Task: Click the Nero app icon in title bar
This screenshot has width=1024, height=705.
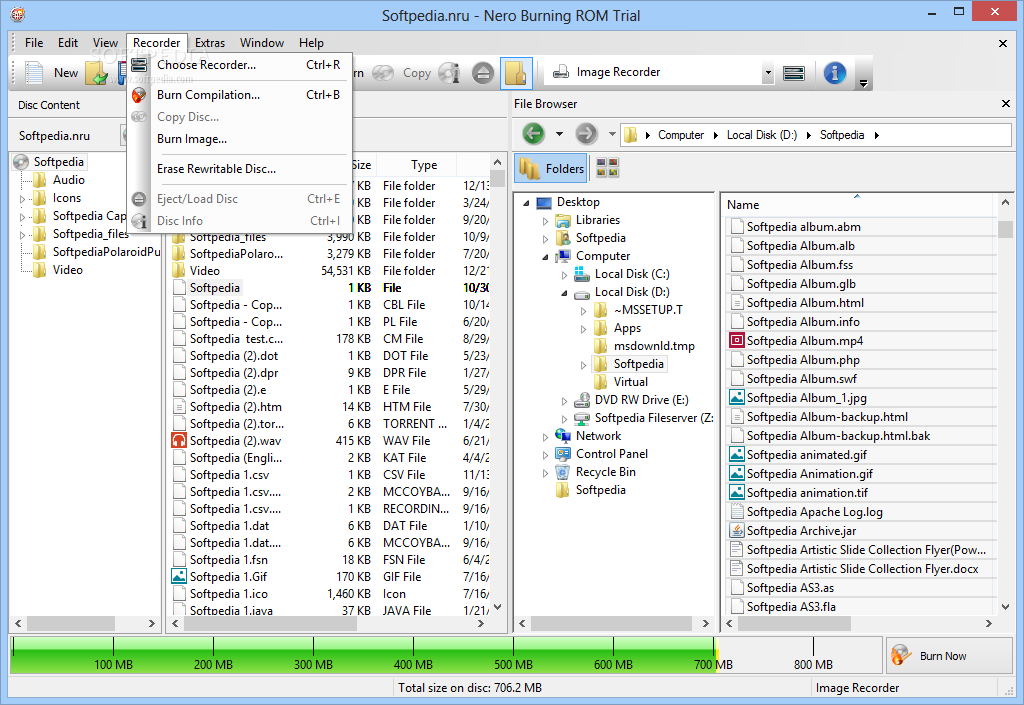Action: coord(18,14)
